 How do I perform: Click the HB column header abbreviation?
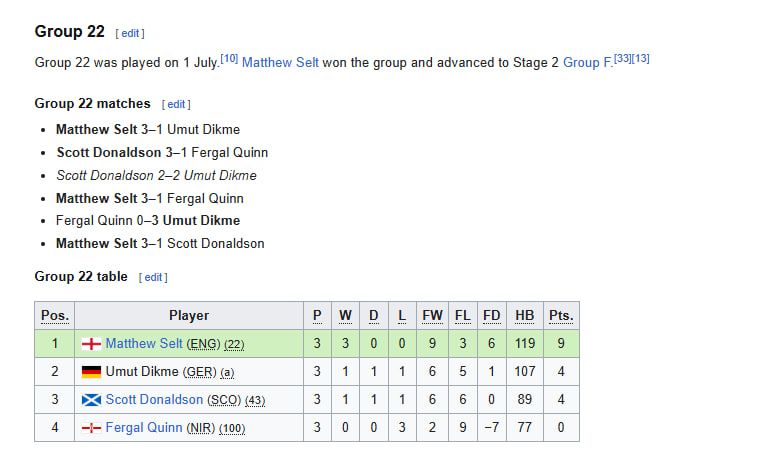524,316
